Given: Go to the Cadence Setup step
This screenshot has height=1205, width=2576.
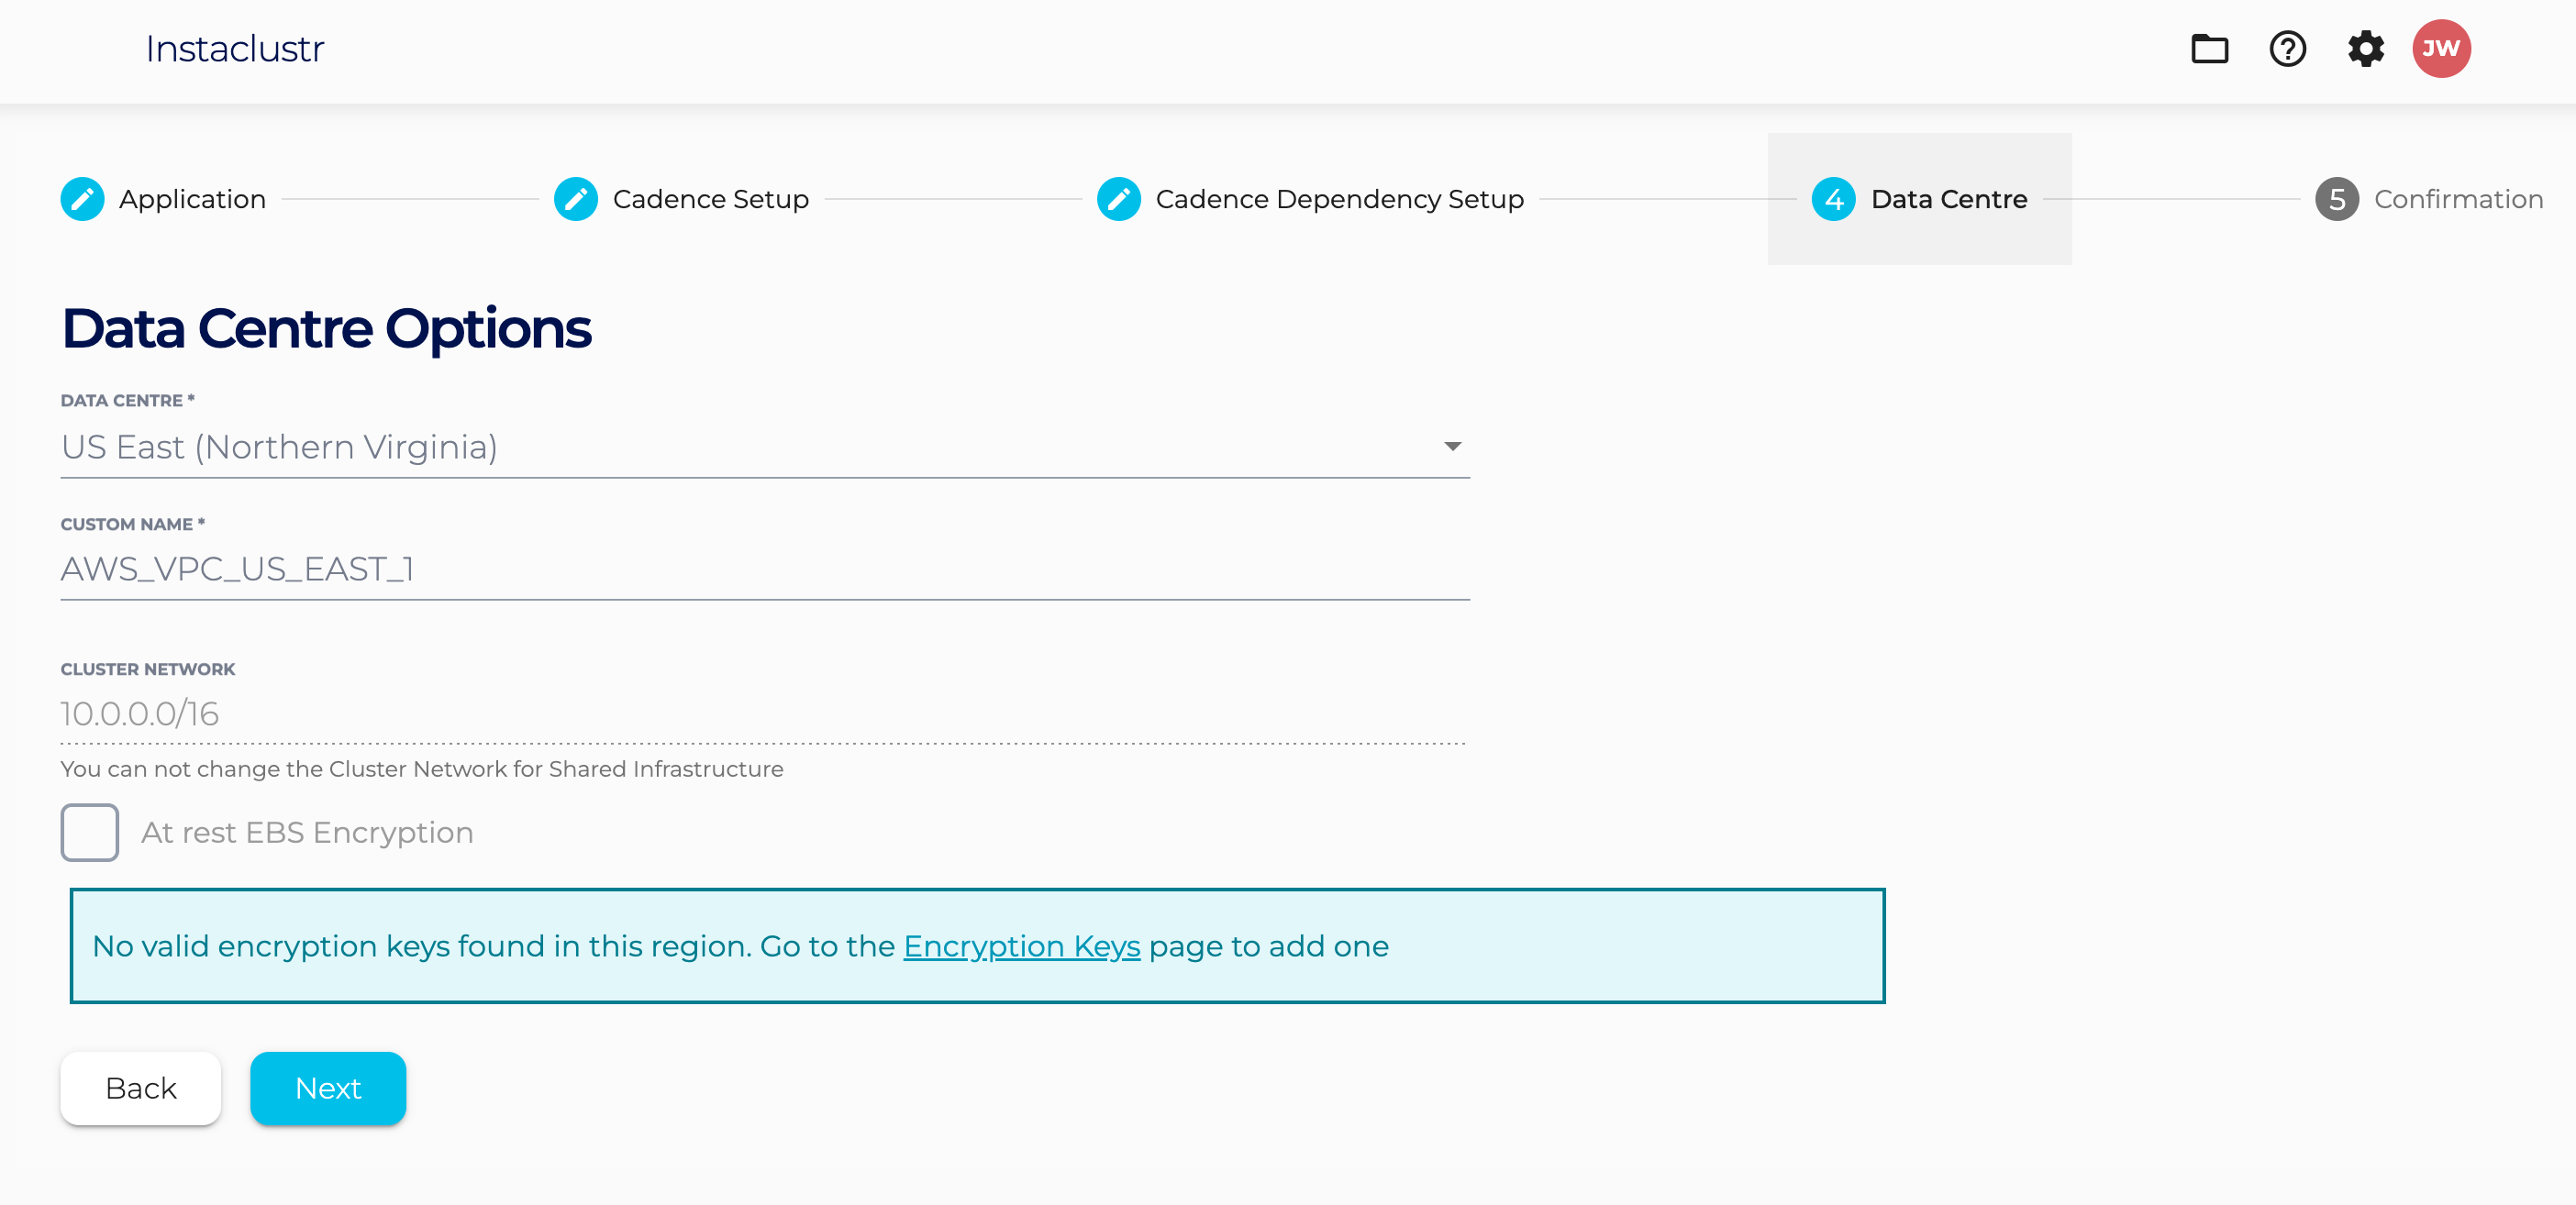Looking at the screenshot, I should [710, 199].
